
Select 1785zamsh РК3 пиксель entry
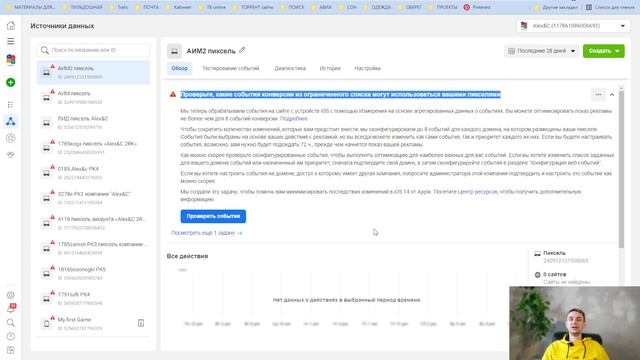coord(93,248)
